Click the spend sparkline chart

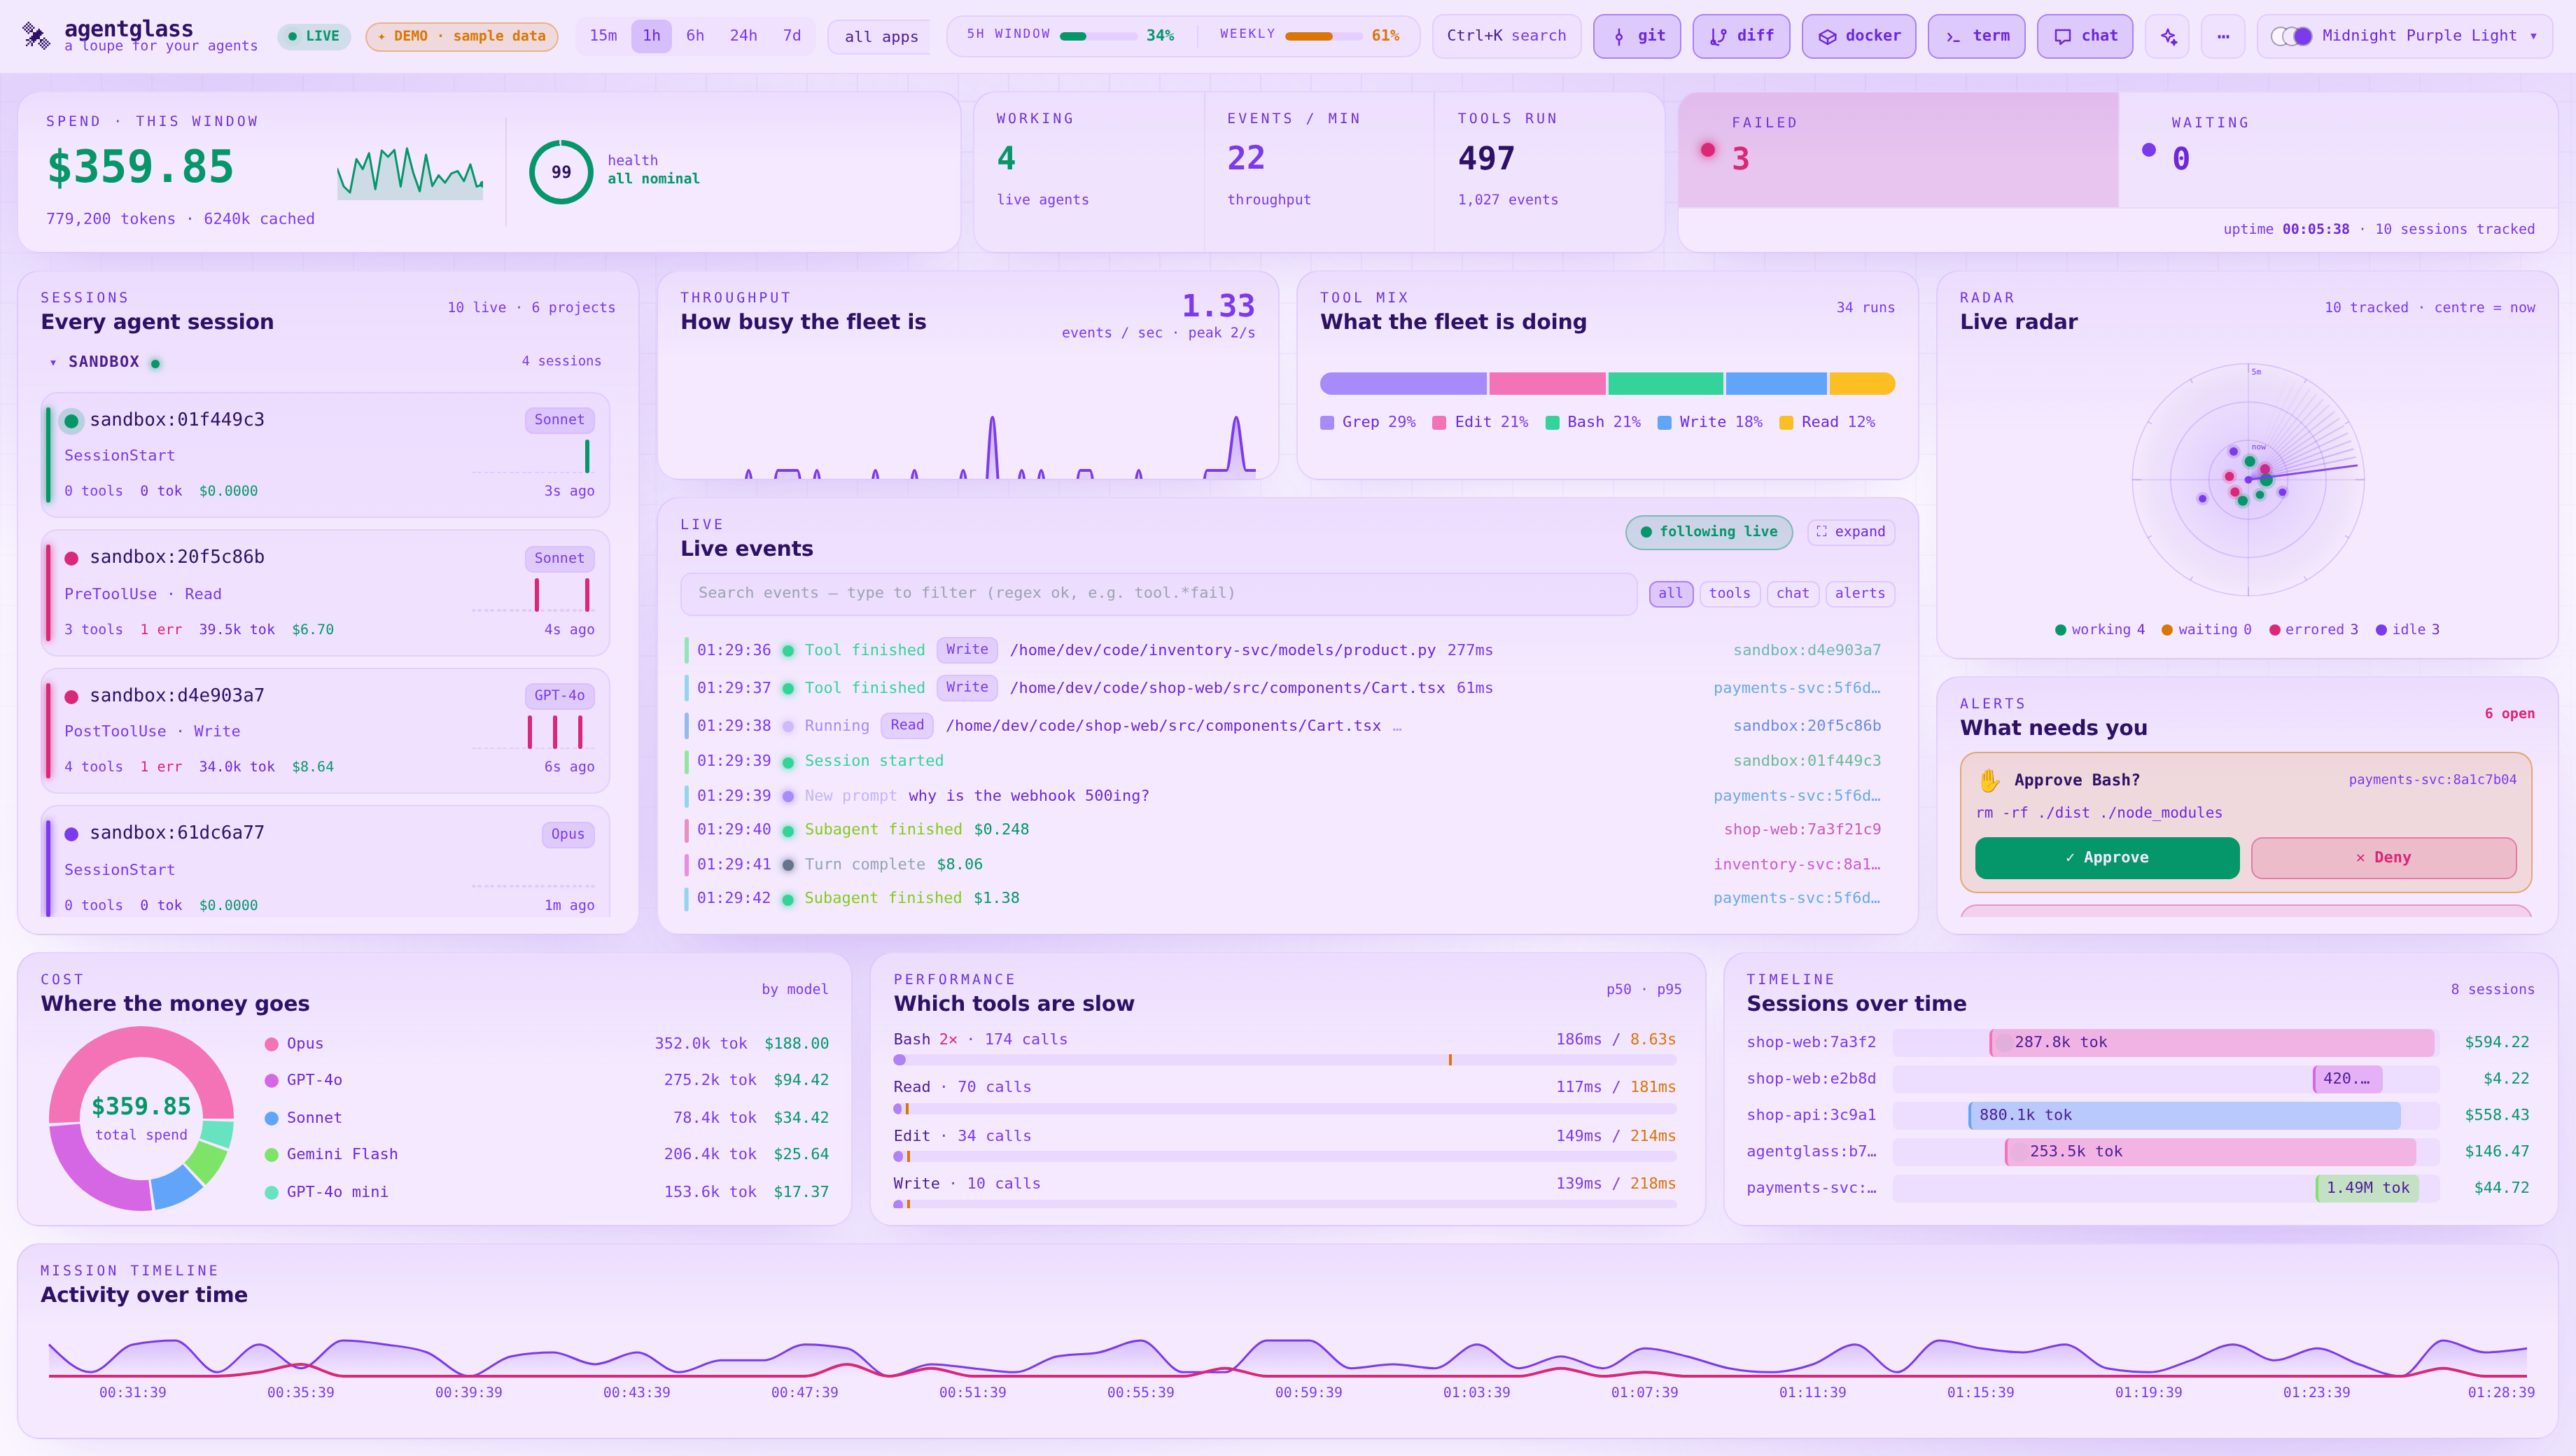pos(410,173)
